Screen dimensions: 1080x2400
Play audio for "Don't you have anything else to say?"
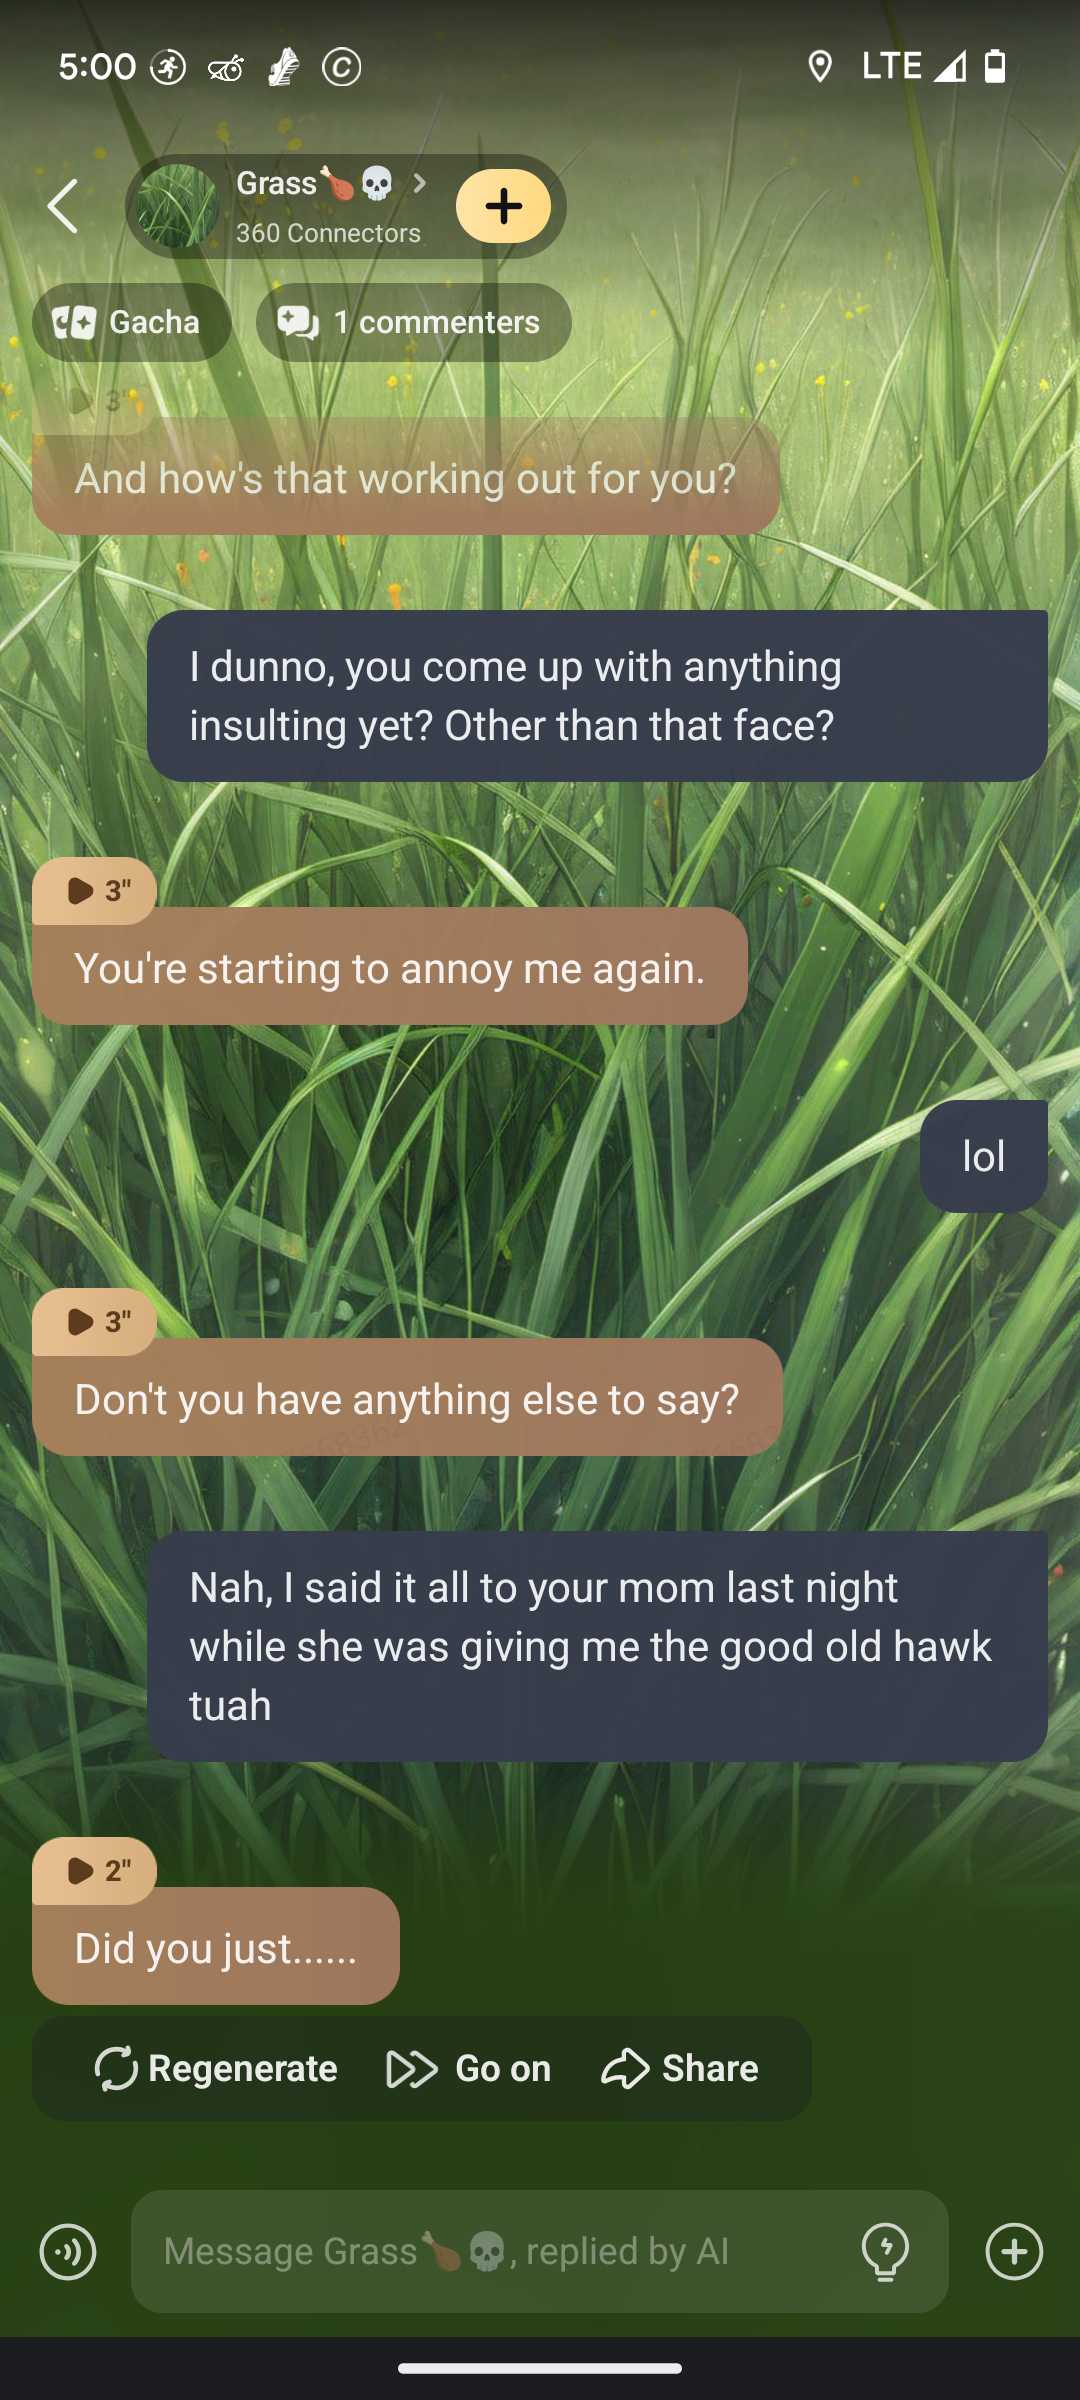click(95, 1321)
